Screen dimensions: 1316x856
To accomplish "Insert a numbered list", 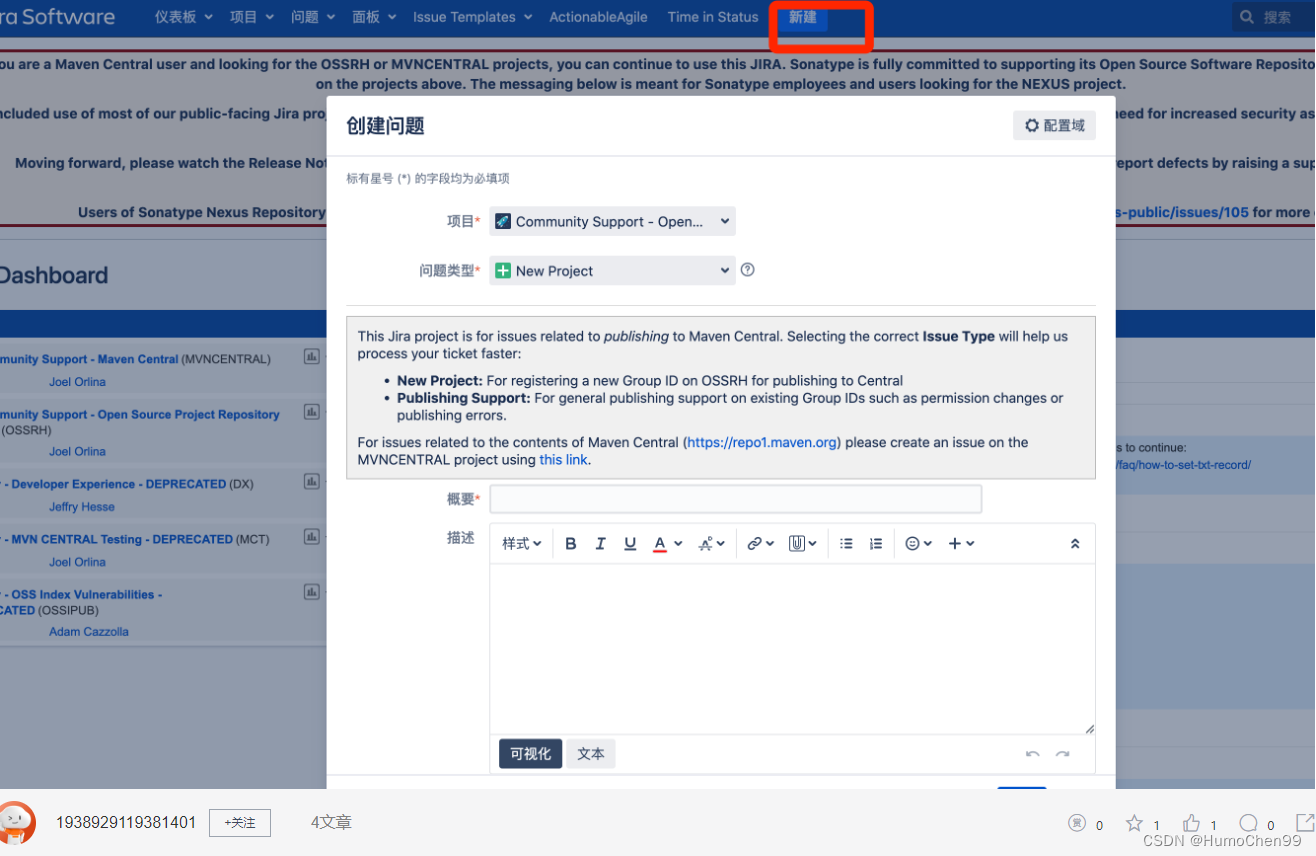I will (876, 544).
